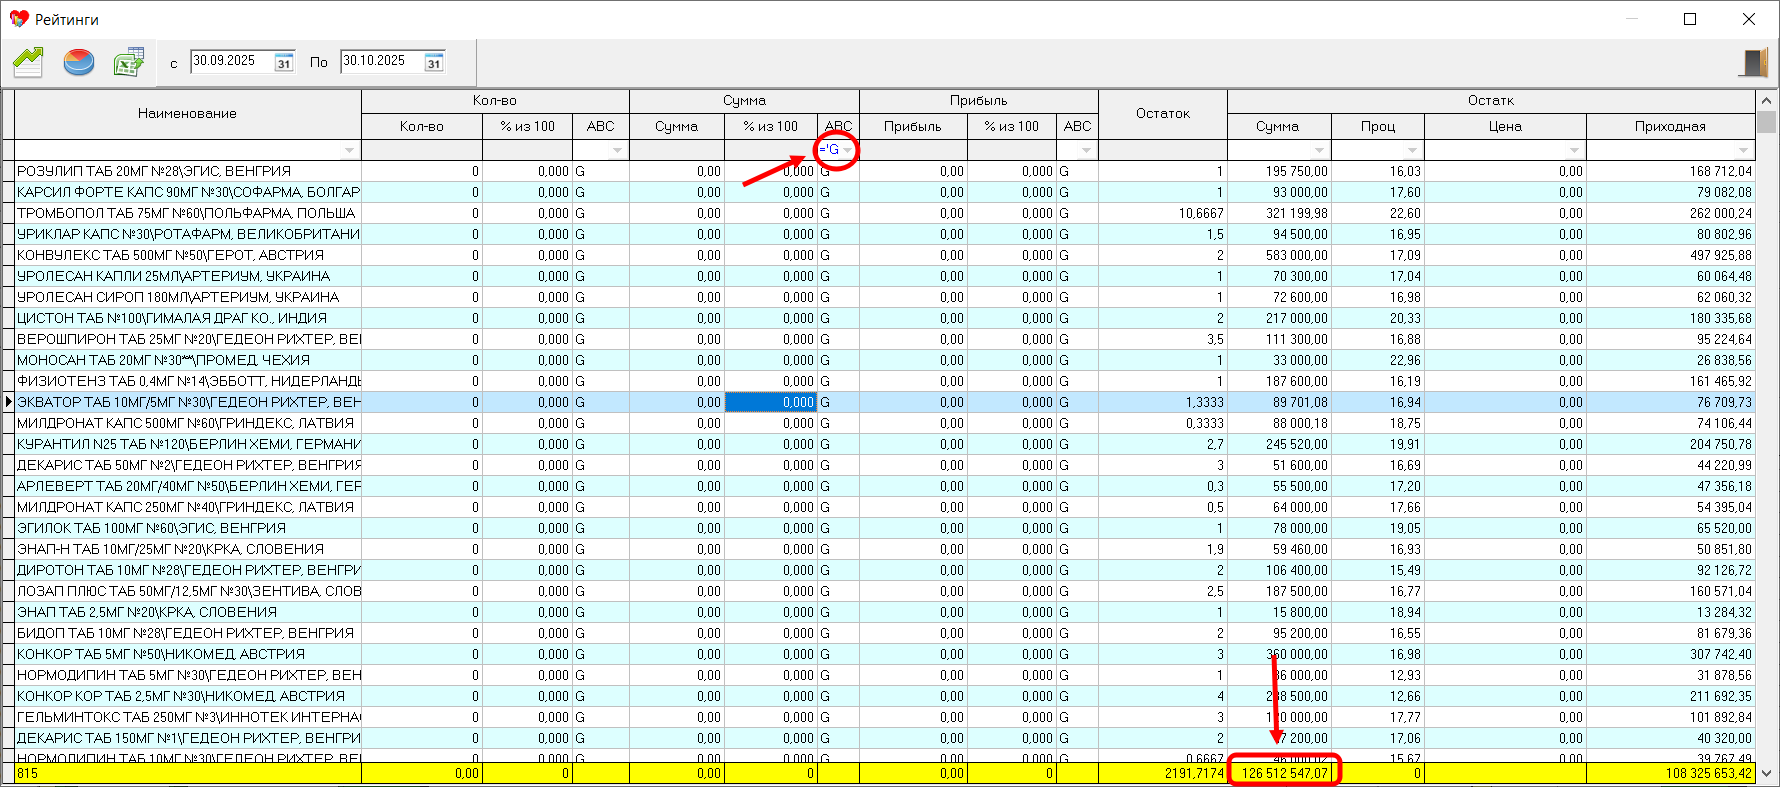This screenshot has height=787, width=1780.
Task: Click the Цена column header
Action: tap(1504, 126)
